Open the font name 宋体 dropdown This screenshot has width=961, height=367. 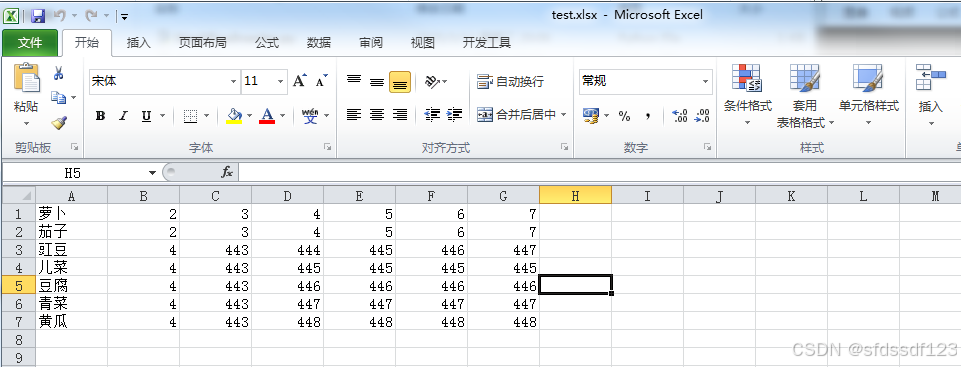tap(234, 81)
